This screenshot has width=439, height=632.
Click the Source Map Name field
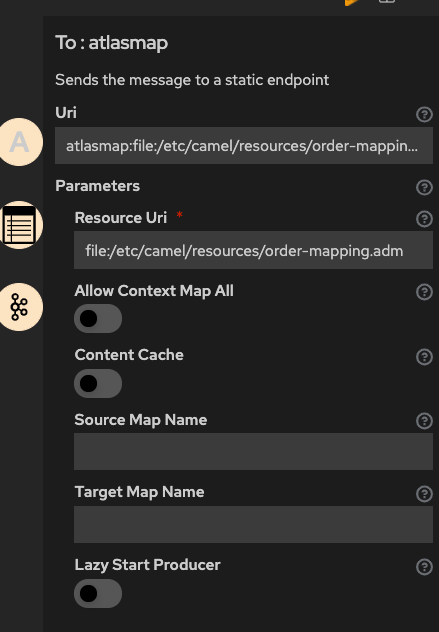coord(254,451)
